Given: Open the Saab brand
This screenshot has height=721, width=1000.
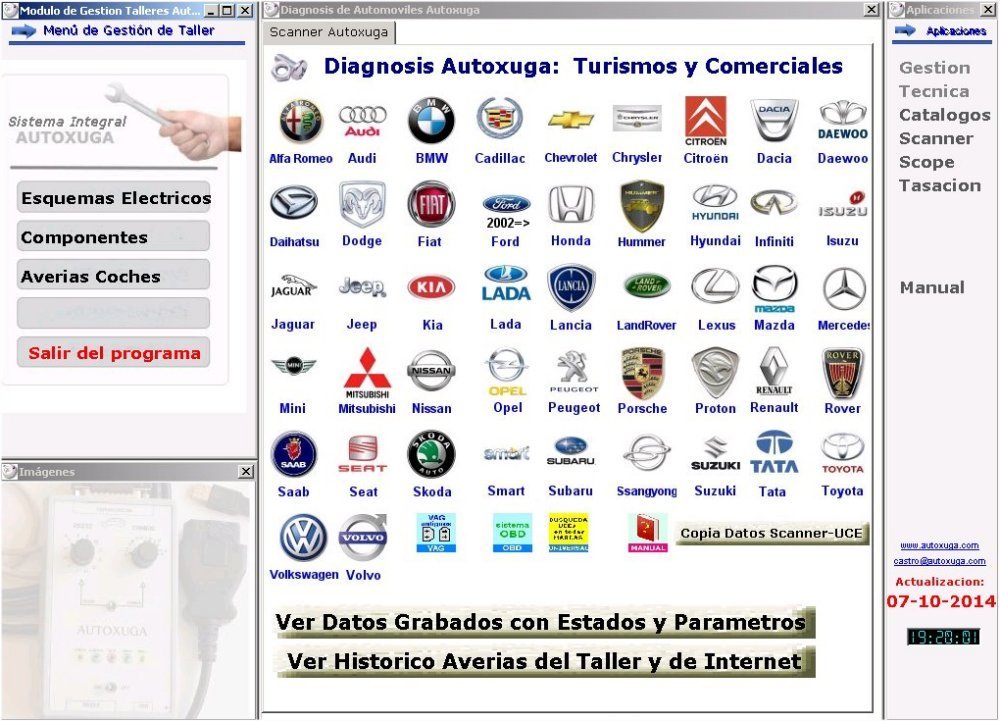Looking at the screenshot, I should point(293,455).
